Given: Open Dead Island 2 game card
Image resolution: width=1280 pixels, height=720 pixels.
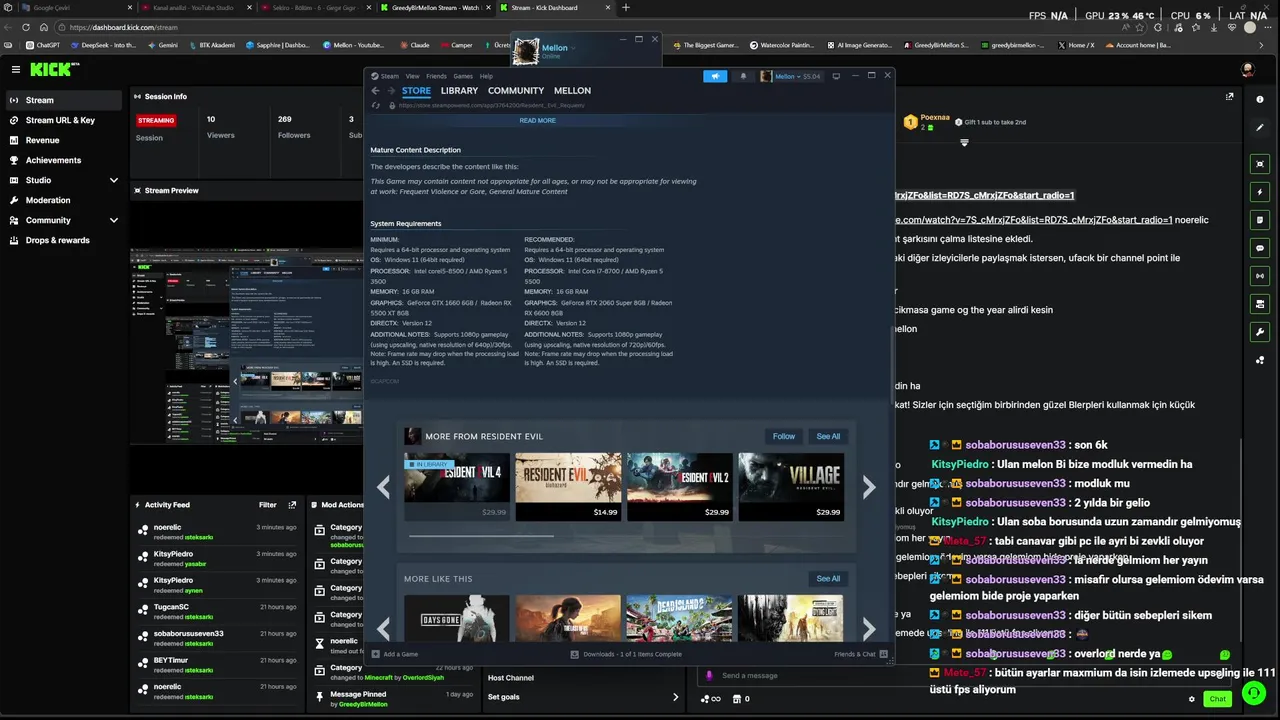Looking at the screenshot, I should [x=679, y=618].
